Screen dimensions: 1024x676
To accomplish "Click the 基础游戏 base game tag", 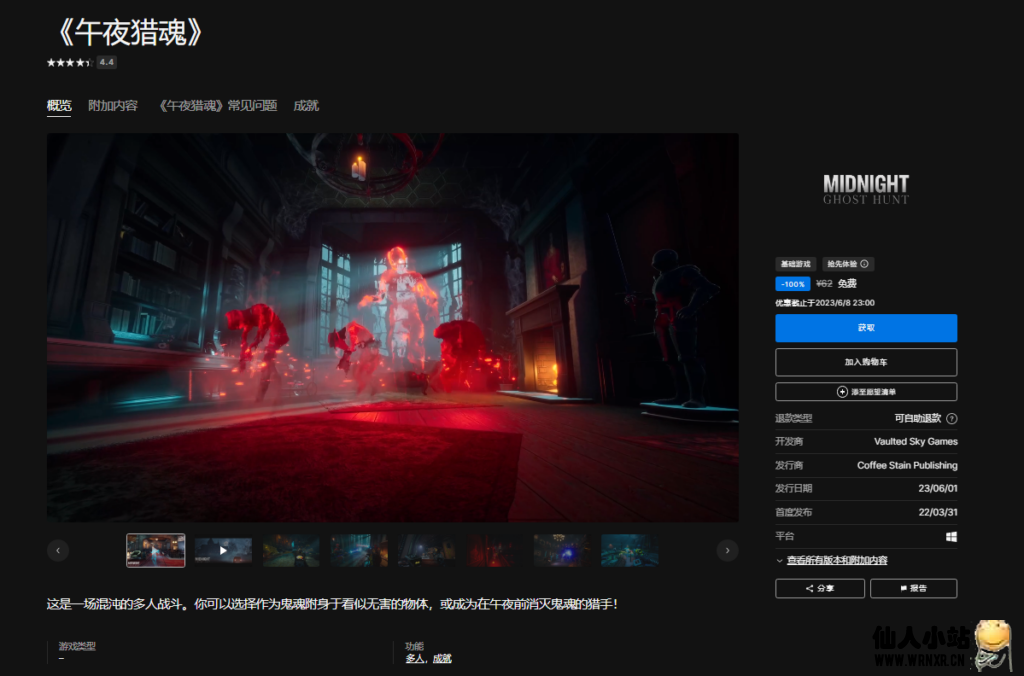I will (795, 264).
